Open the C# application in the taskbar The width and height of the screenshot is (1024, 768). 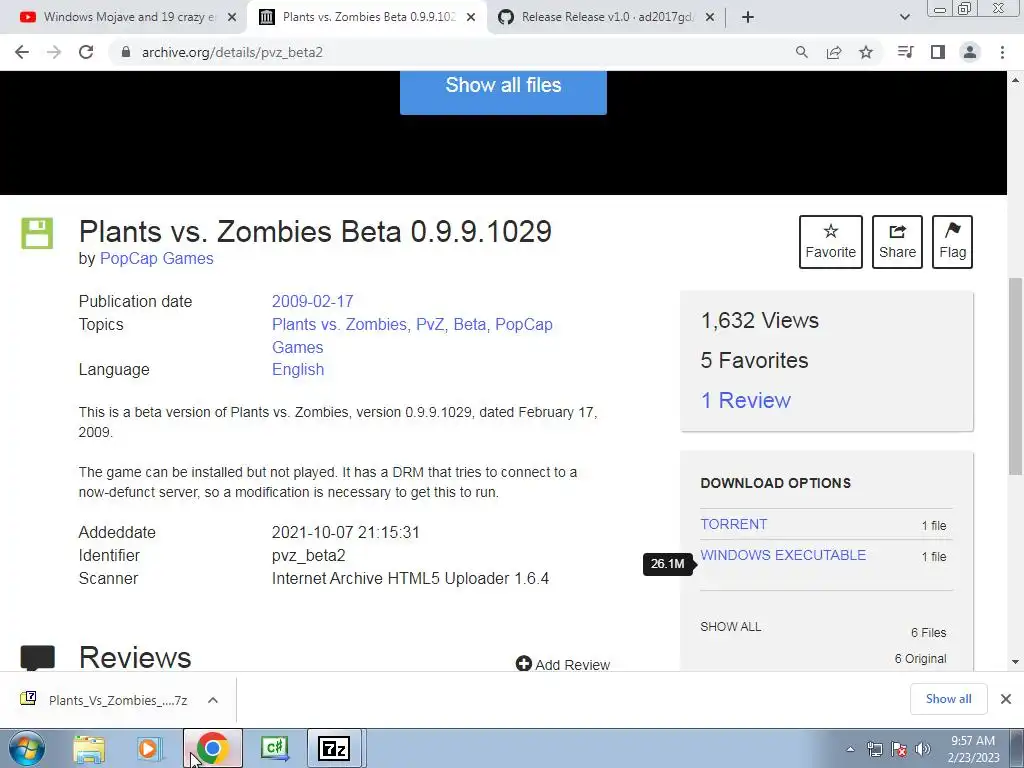coord(274,748)
